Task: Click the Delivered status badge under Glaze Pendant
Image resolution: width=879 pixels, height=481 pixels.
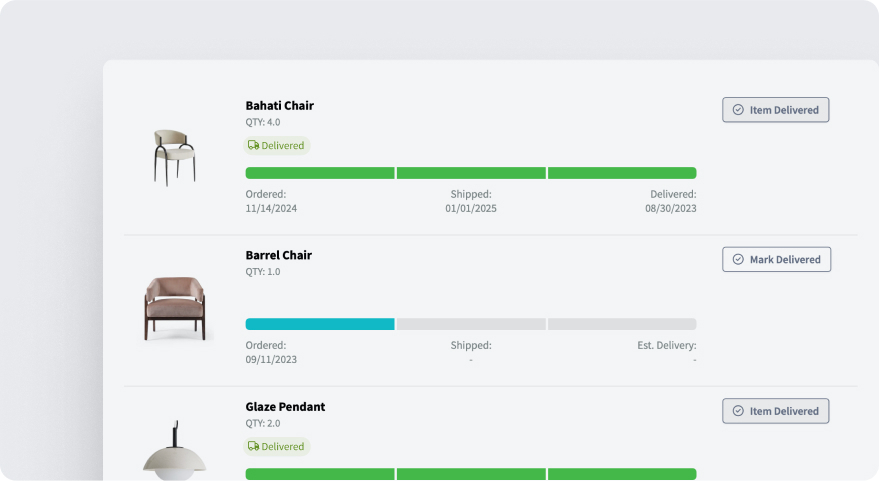Action: pos(277,447)
